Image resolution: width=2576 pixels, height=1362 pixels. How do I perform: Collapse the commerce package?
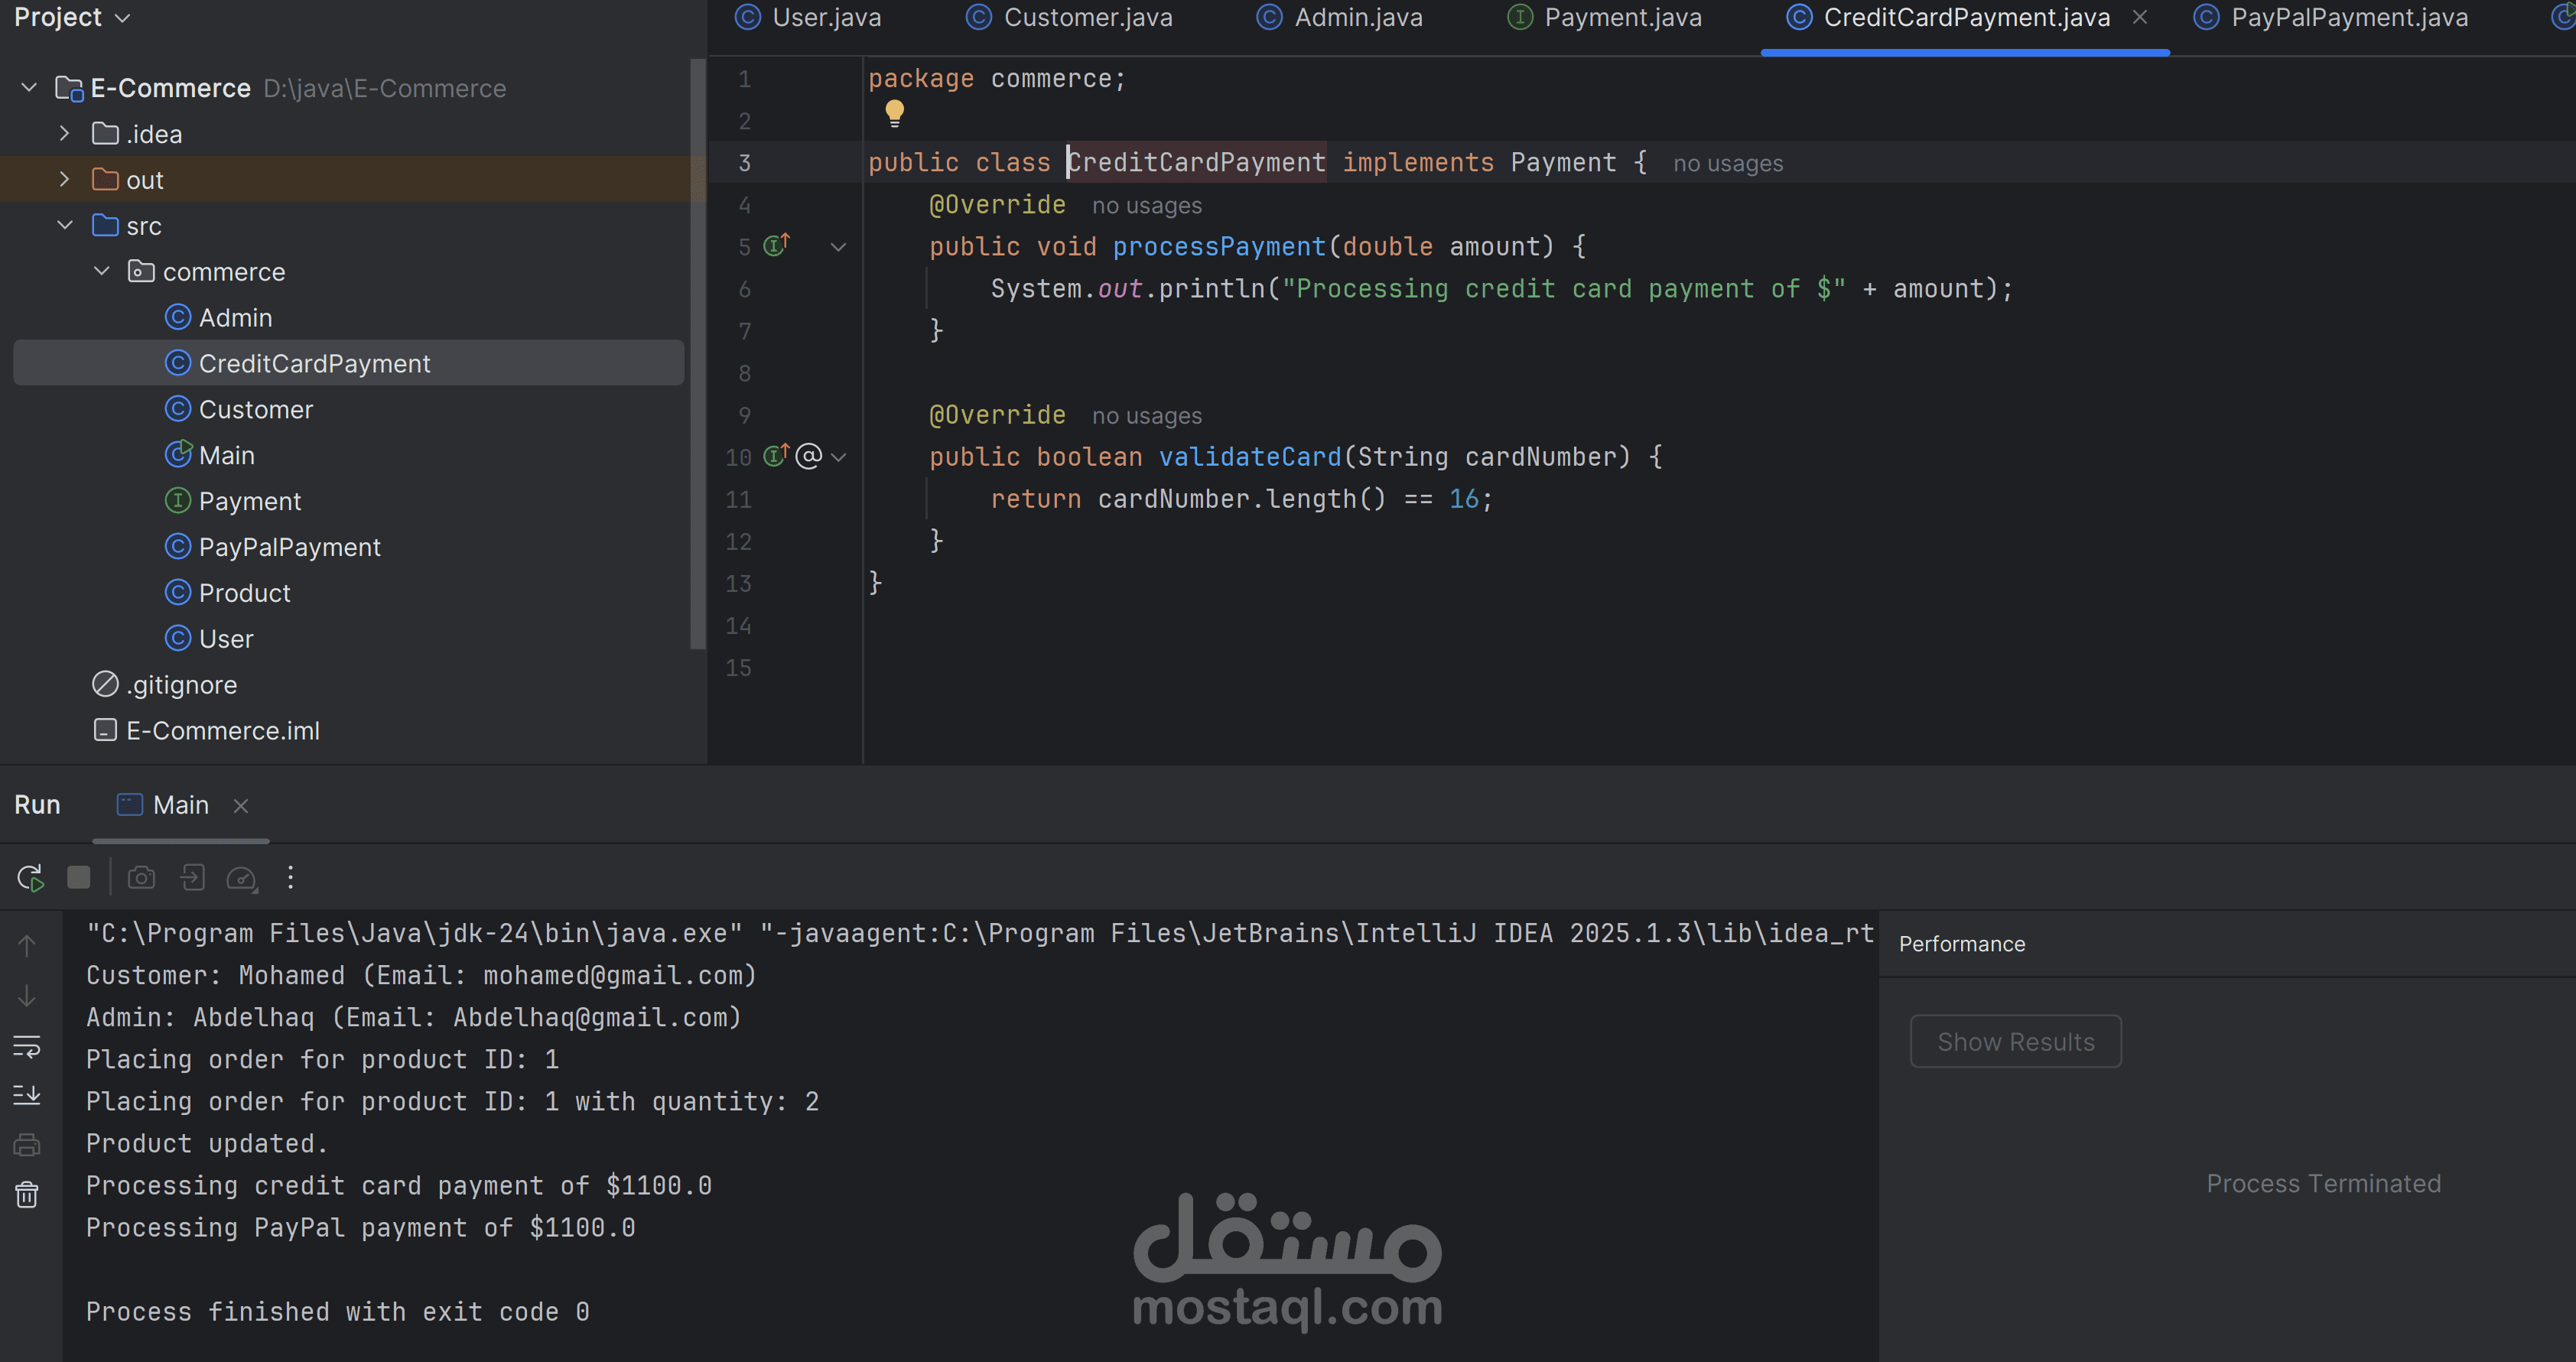tap(101, 271)
